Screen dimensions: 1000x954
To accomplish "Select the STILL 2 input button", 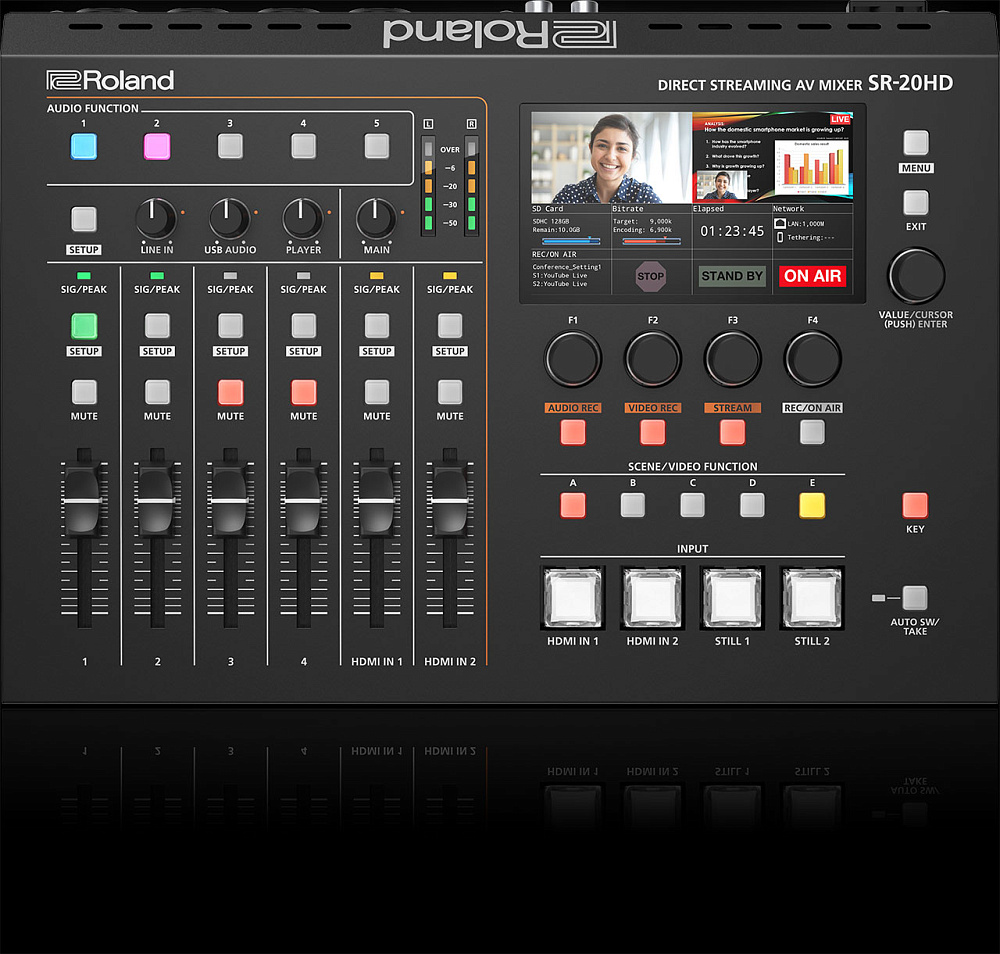I will coord(812,598).
